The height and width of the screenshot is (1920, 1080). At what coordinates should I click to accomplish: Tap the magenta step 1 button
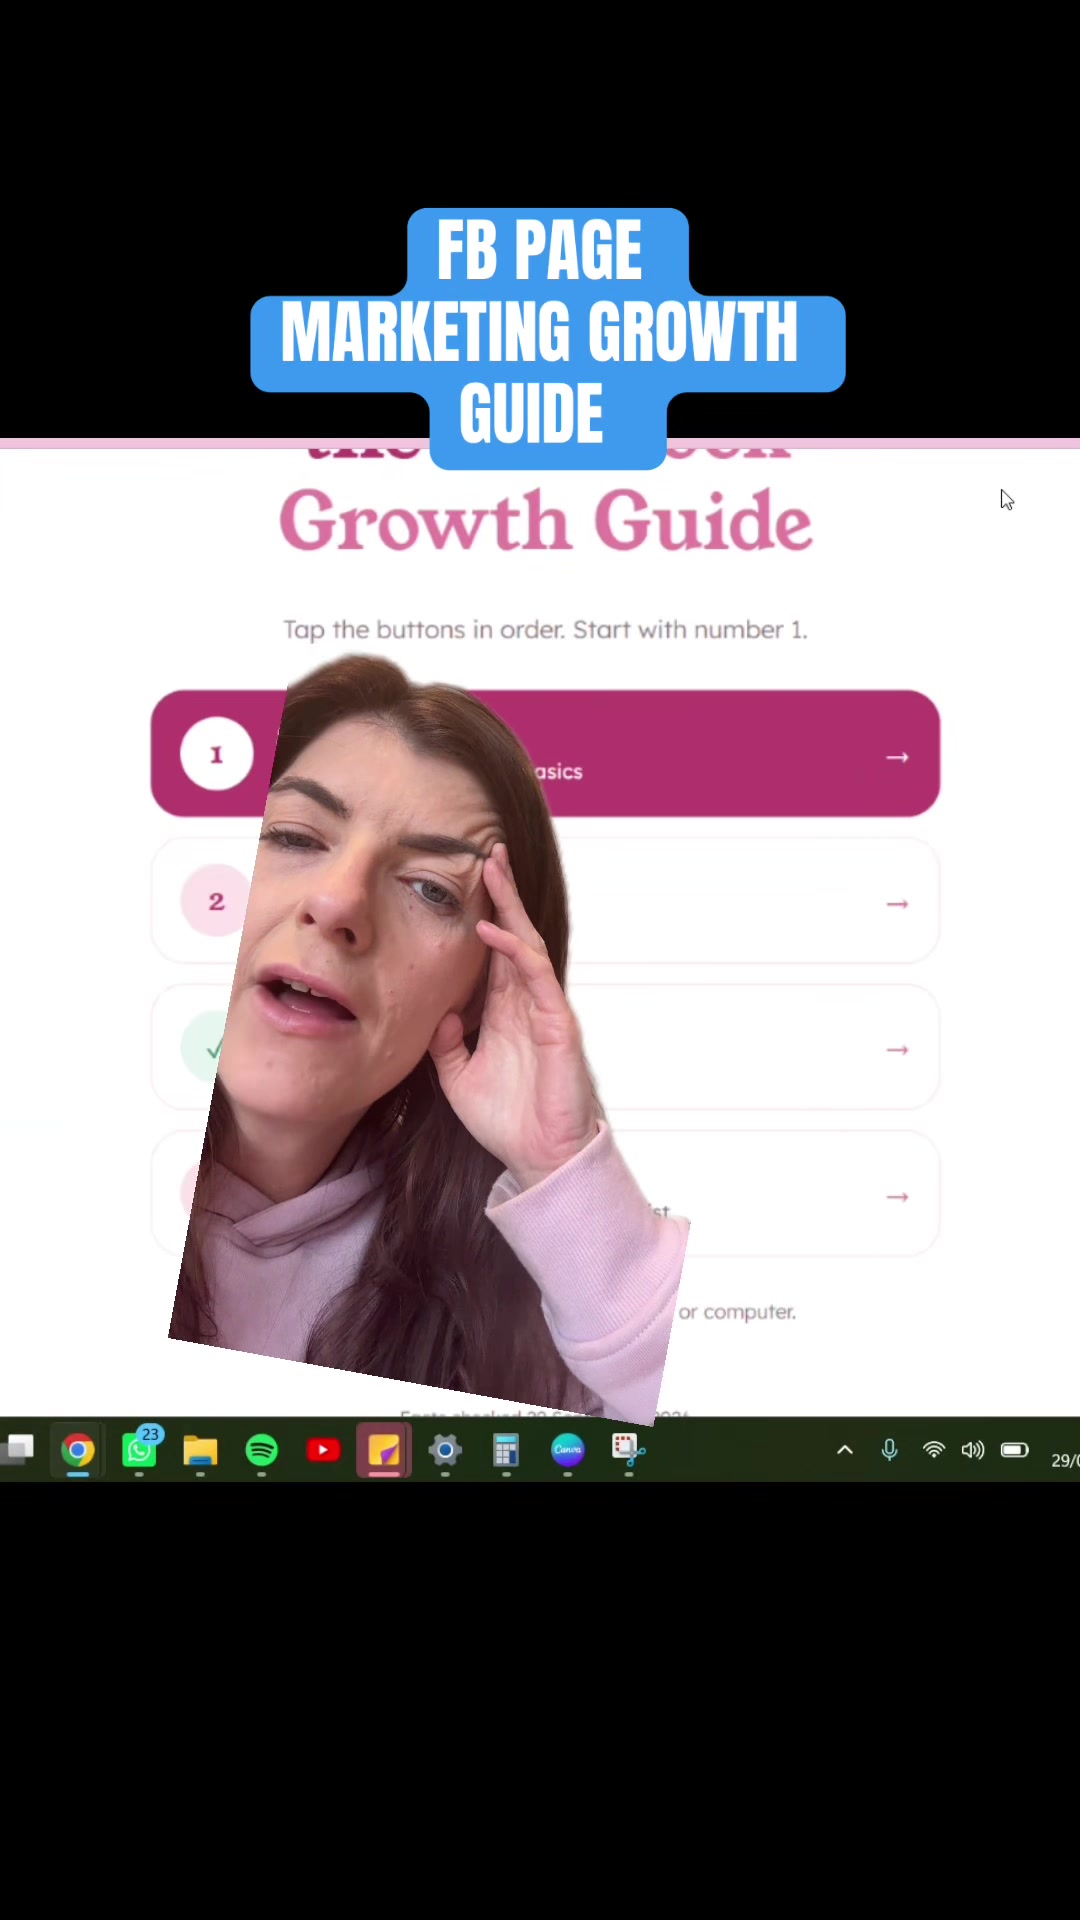(545, 754)
